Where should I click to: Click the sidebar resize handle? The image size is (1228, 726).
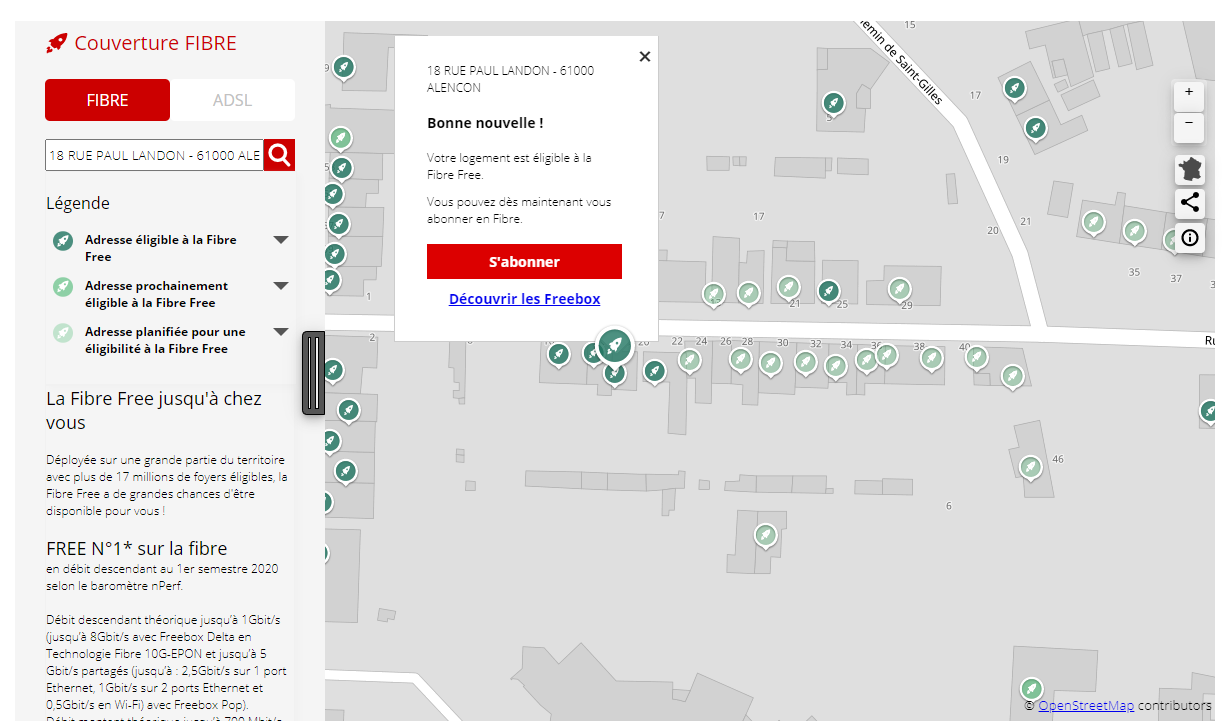[314, 373]
